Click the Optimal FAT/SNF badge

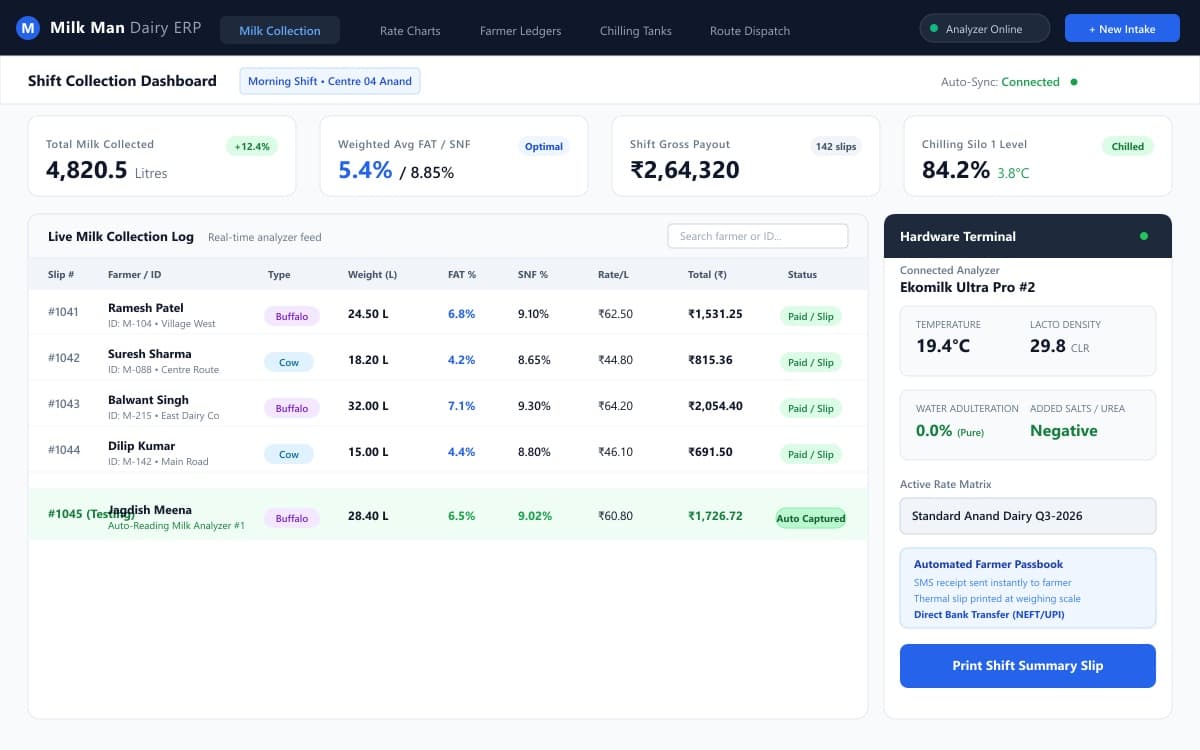point(544,146)
